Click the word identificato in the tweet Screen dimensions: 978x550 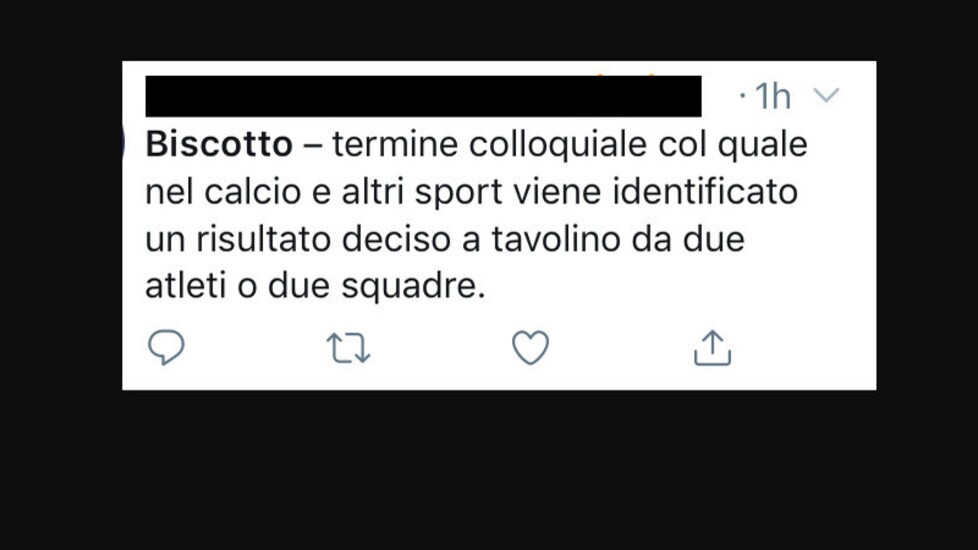point(705,191)
